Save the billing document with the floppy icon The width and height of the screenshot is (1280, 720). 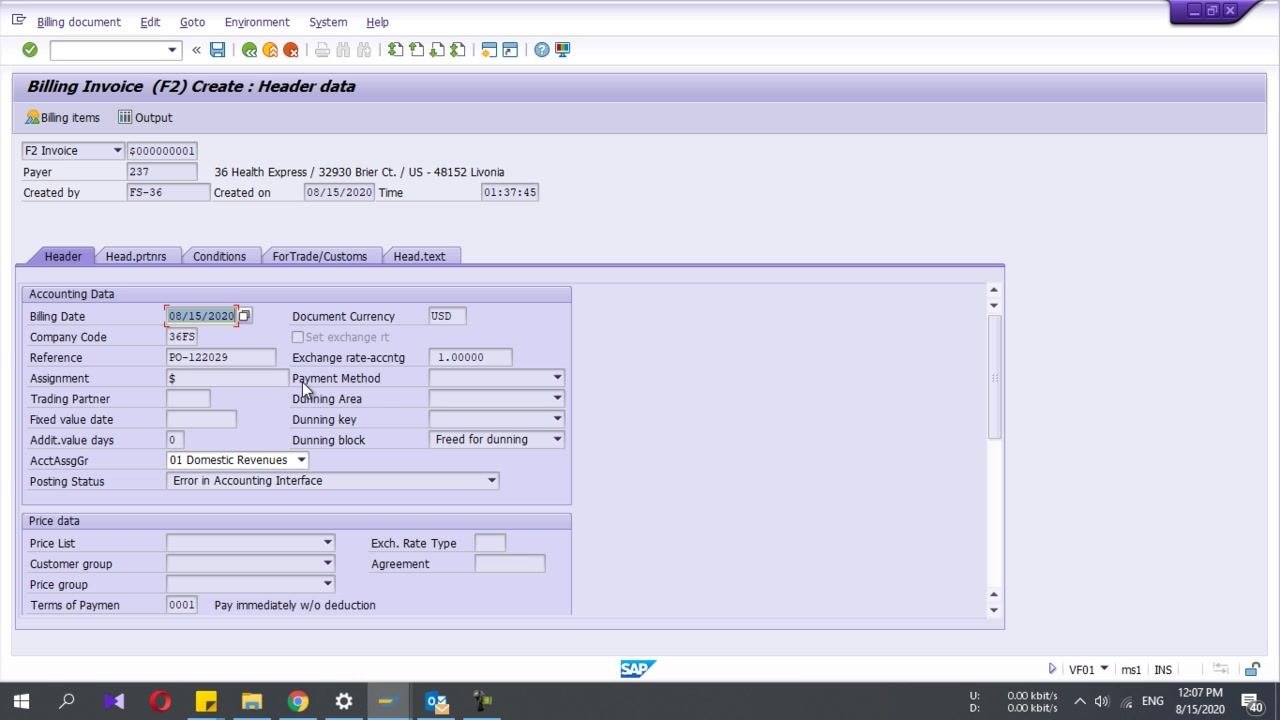coord(217,50)
